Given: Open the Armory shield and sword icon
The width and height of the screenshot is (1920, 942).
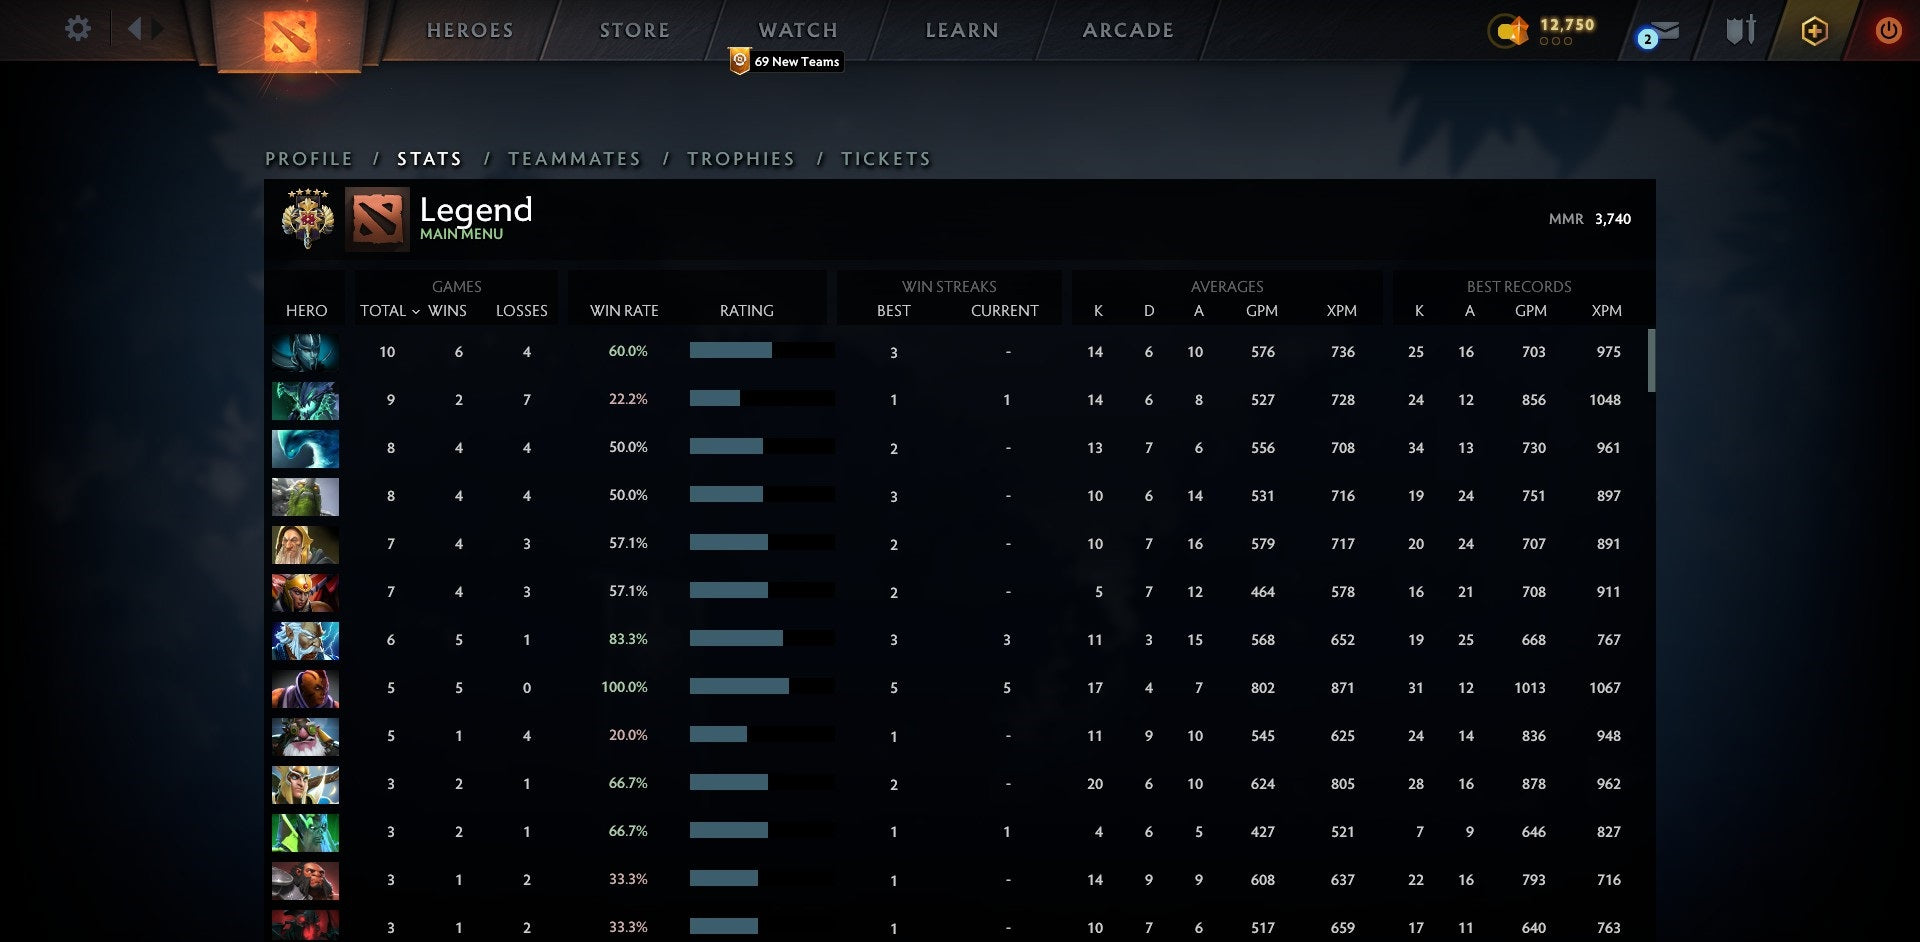Looking at the screenshot, I should point(1740,29).
